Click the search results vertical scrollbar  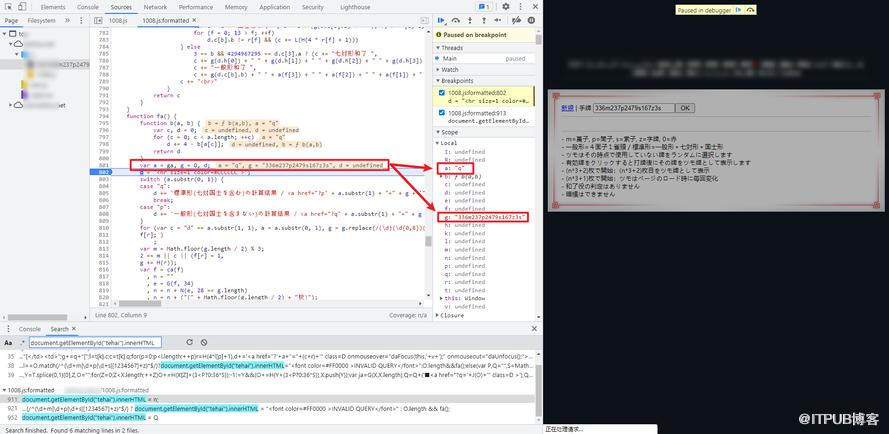[537, 389]
